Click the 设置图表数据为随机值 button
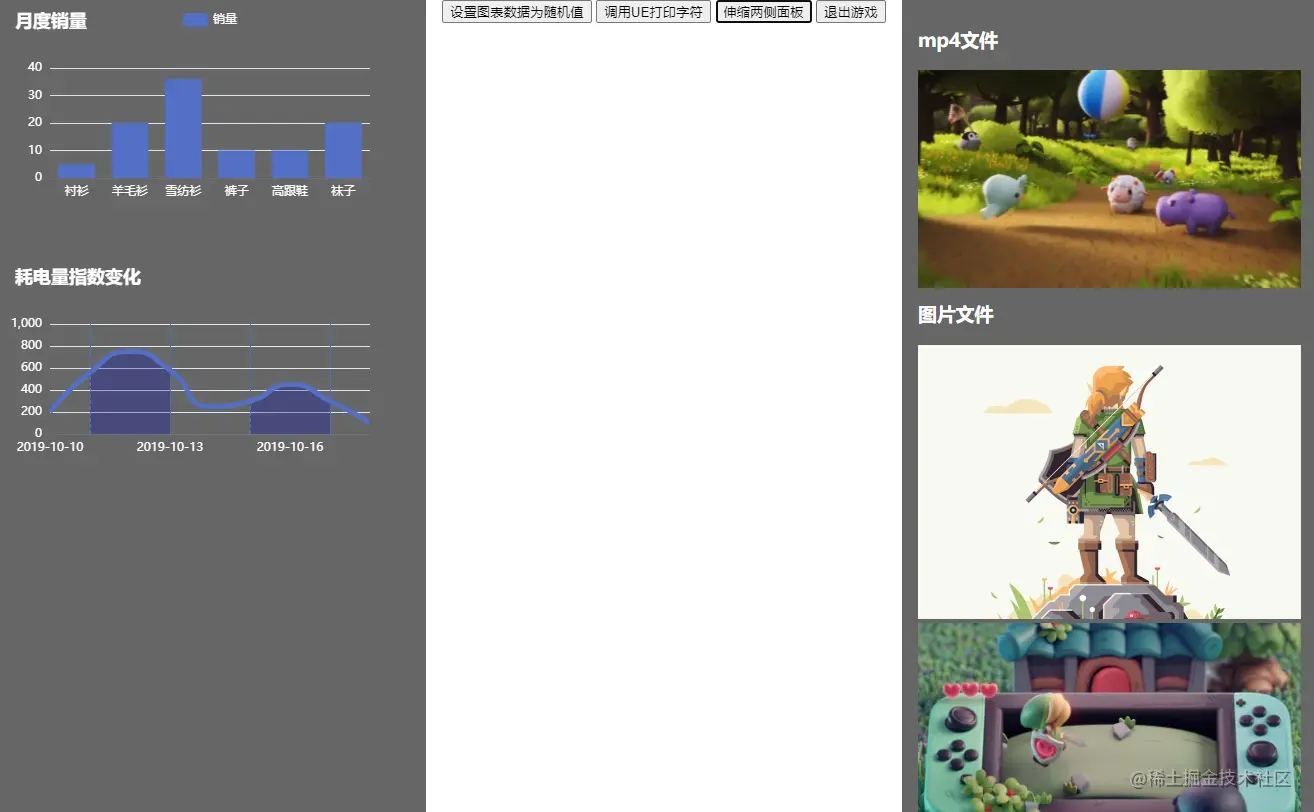Screen dimensions: 1314x812 click(x=517, y=12)
